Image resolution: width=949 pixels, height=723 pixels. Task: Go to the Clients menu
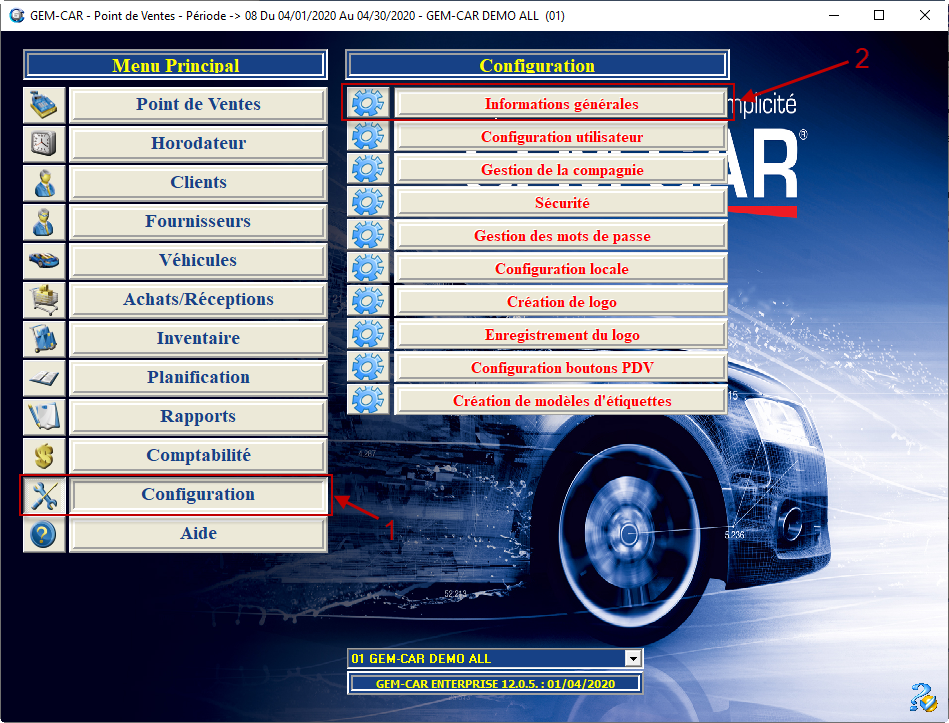pyautogui.click(x=198, y=183)
